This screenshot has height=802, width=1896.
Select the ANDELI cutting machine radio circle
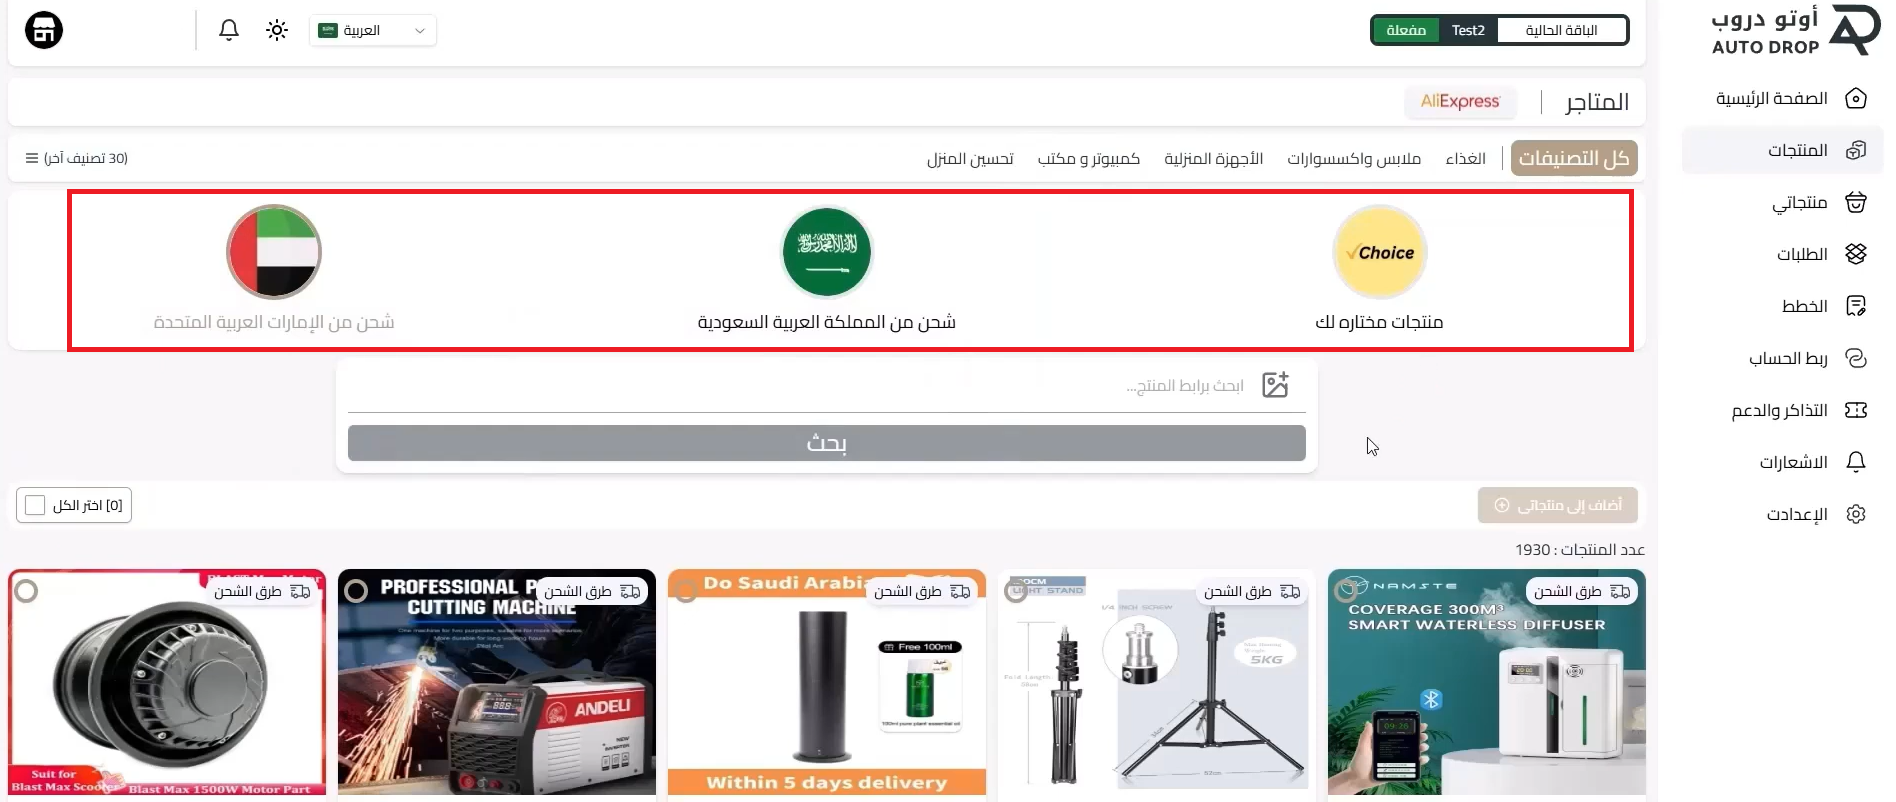(x=356, y=591)
